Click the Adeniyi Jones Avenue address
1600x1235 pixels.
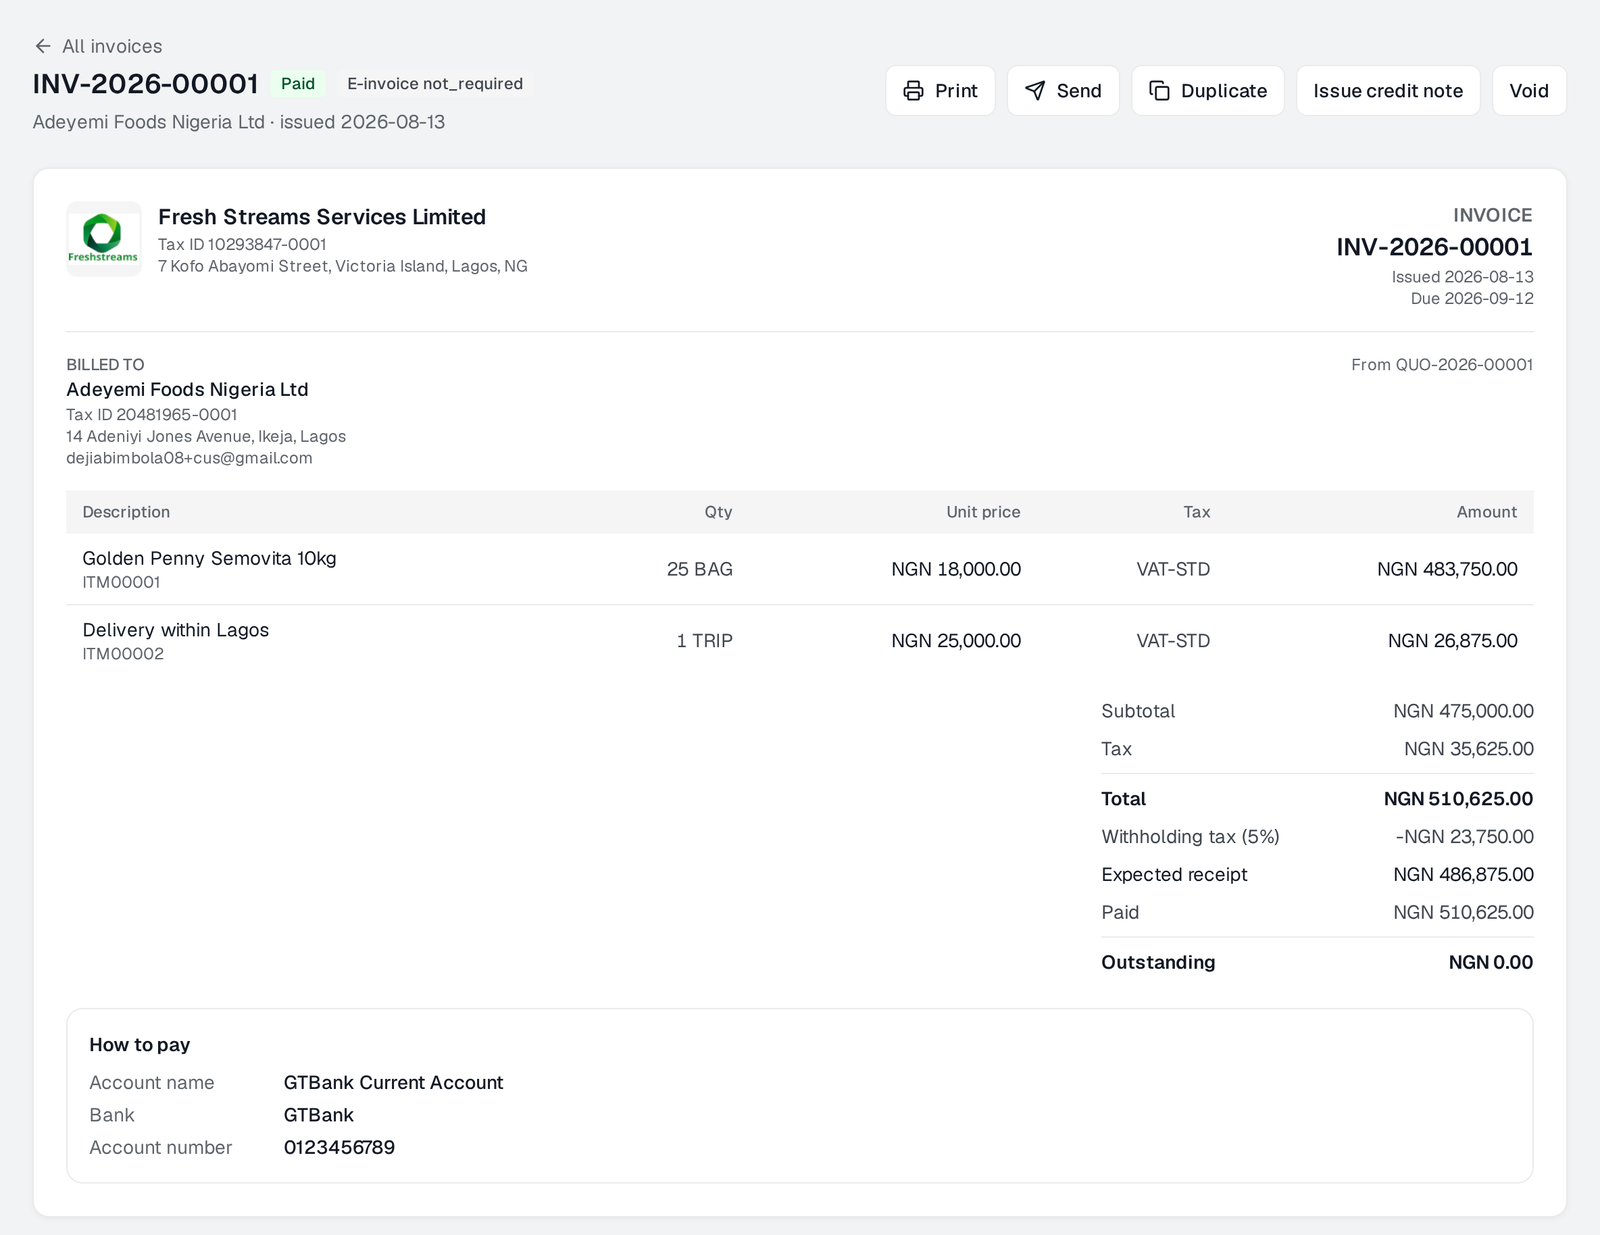coord(206,437)
